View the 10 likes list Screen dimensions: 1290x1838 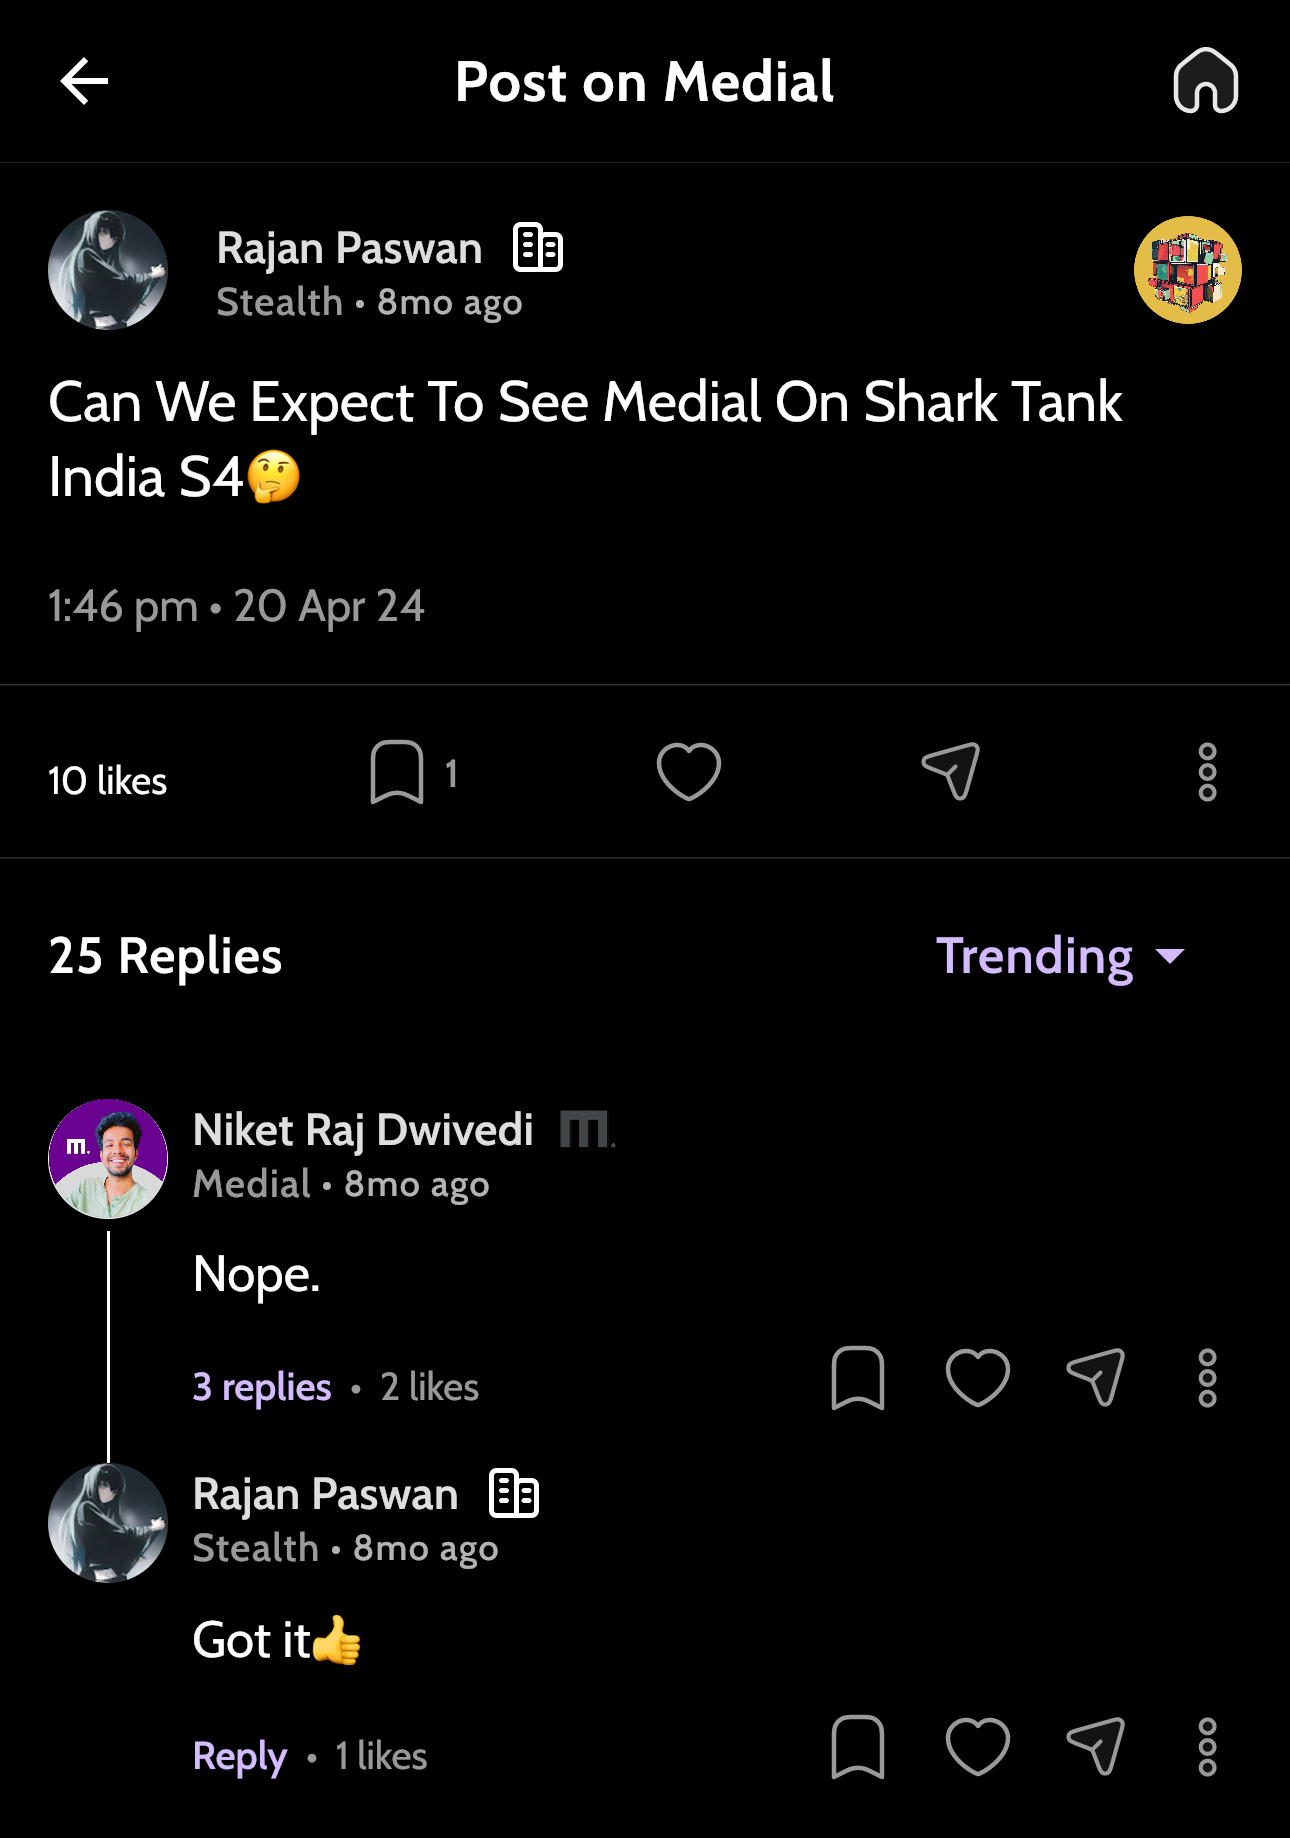tap(108, 781)
